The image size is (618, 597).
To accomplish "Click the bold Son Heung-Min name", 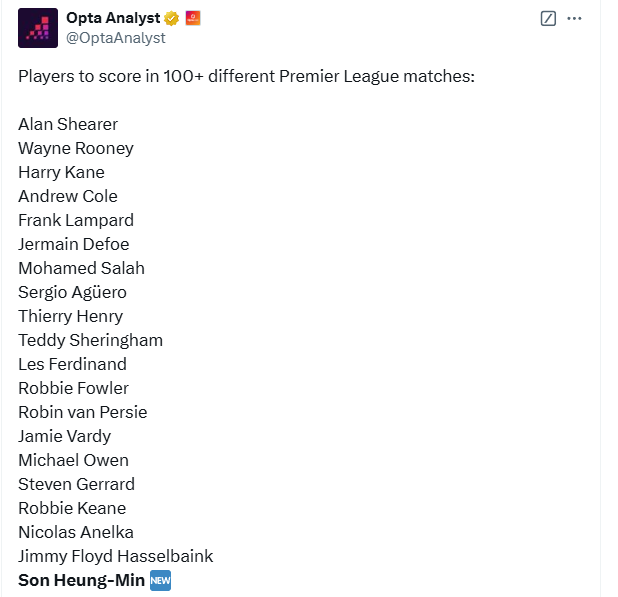I will (81, 580).
